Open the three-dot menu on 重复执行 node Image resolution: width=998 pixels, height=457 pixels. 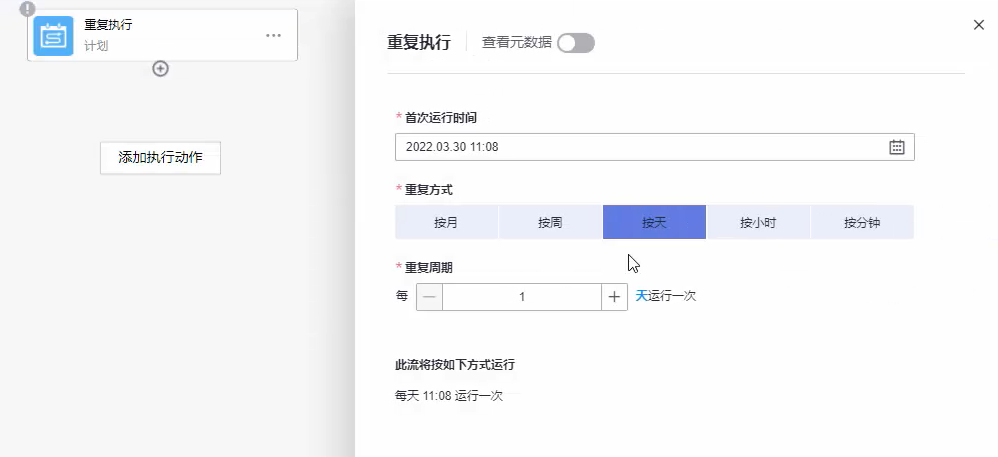click(273, 36)
